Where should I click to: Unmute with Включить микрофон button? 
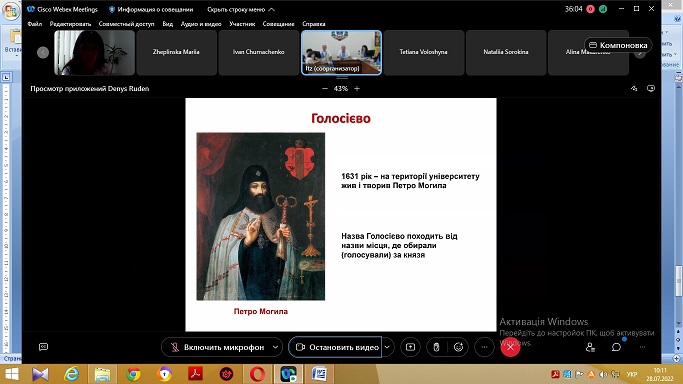217,347
